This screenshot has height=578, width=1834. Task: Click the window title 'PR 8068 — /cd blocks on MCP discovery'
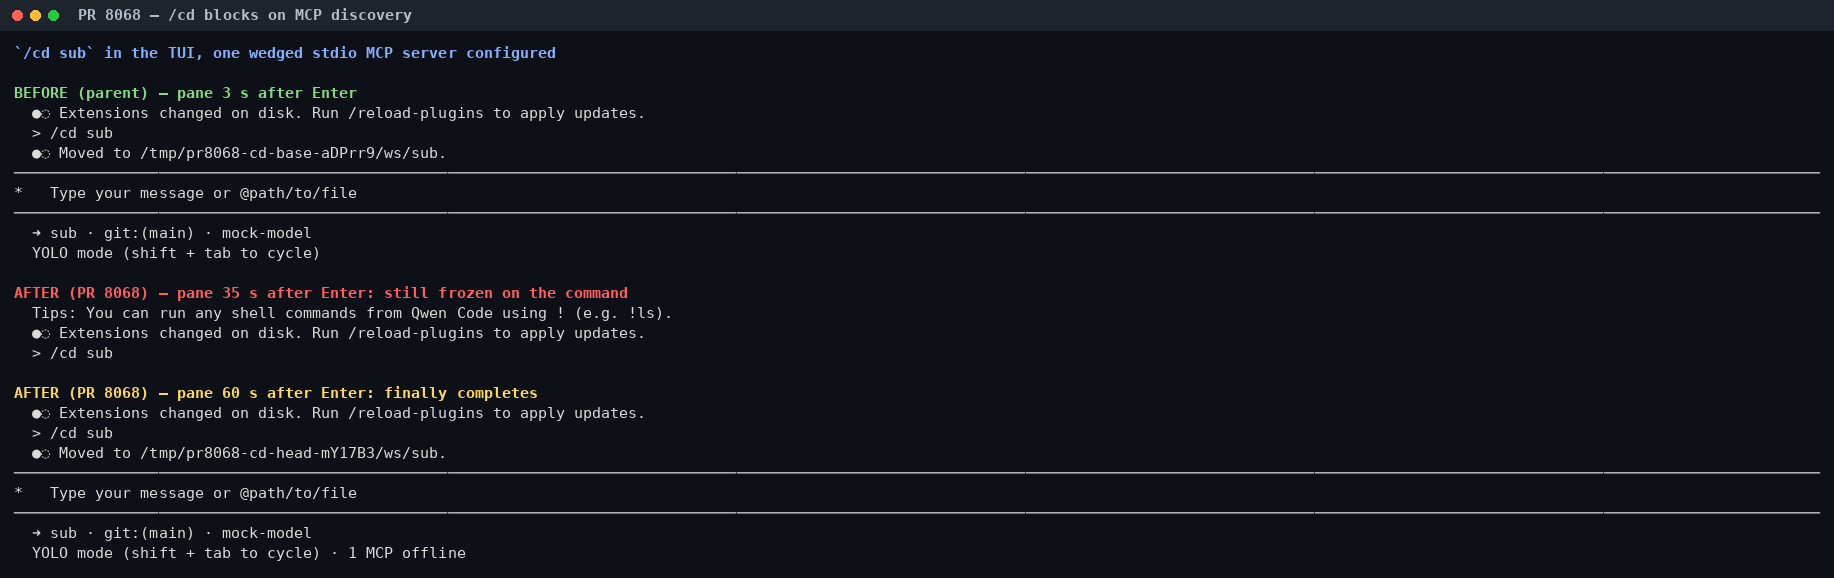pyautogui.click(x=245, y=15)
